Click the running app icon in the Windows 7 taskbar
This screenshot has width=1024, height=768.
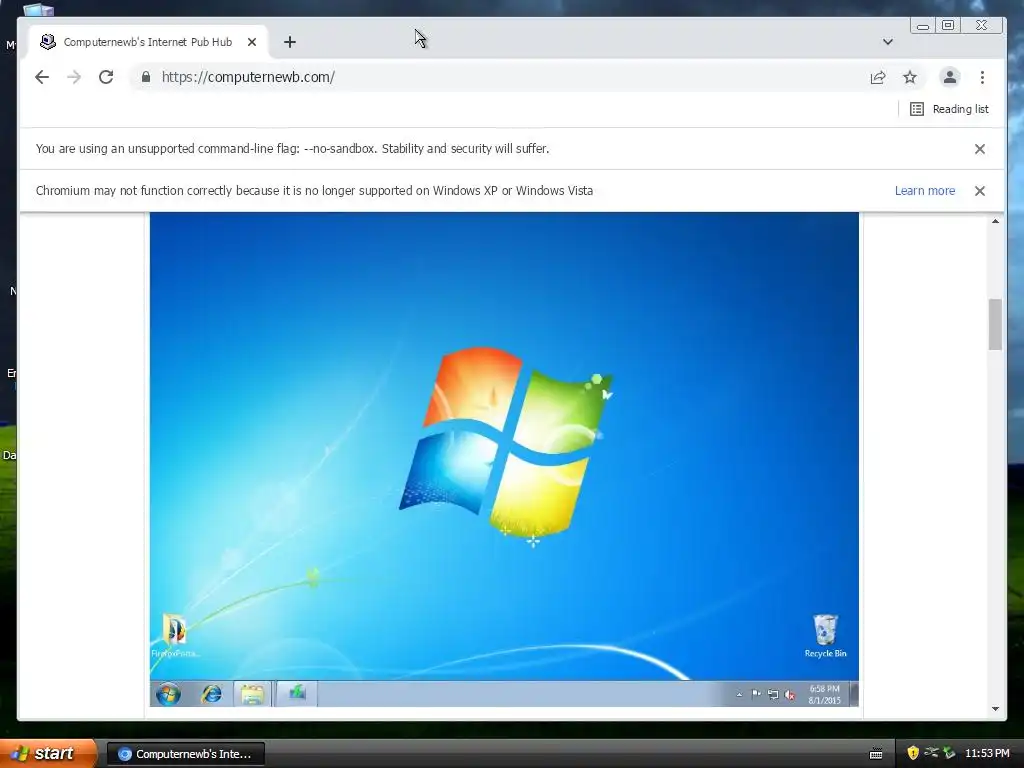(297, 693)
